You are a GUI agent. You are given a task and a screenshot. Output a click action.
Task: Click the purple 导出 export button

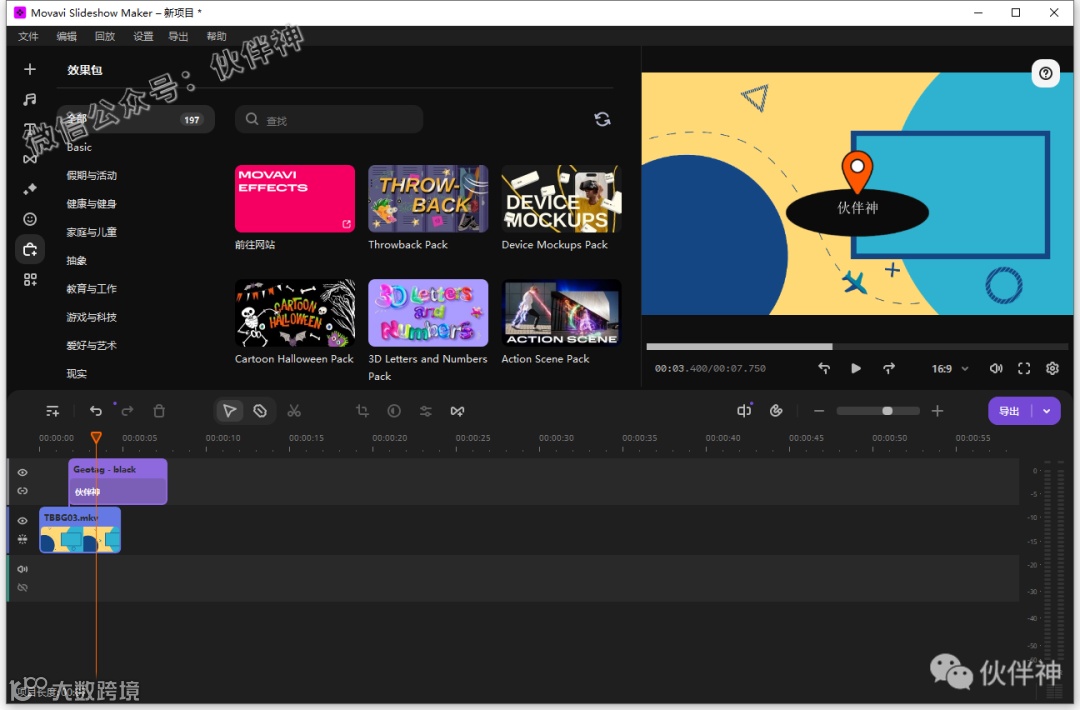(1010, 411)
